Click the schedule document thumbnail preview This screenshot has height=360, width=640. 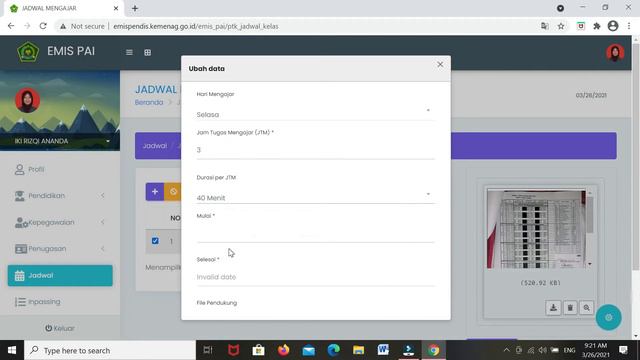tap(536, 229)
